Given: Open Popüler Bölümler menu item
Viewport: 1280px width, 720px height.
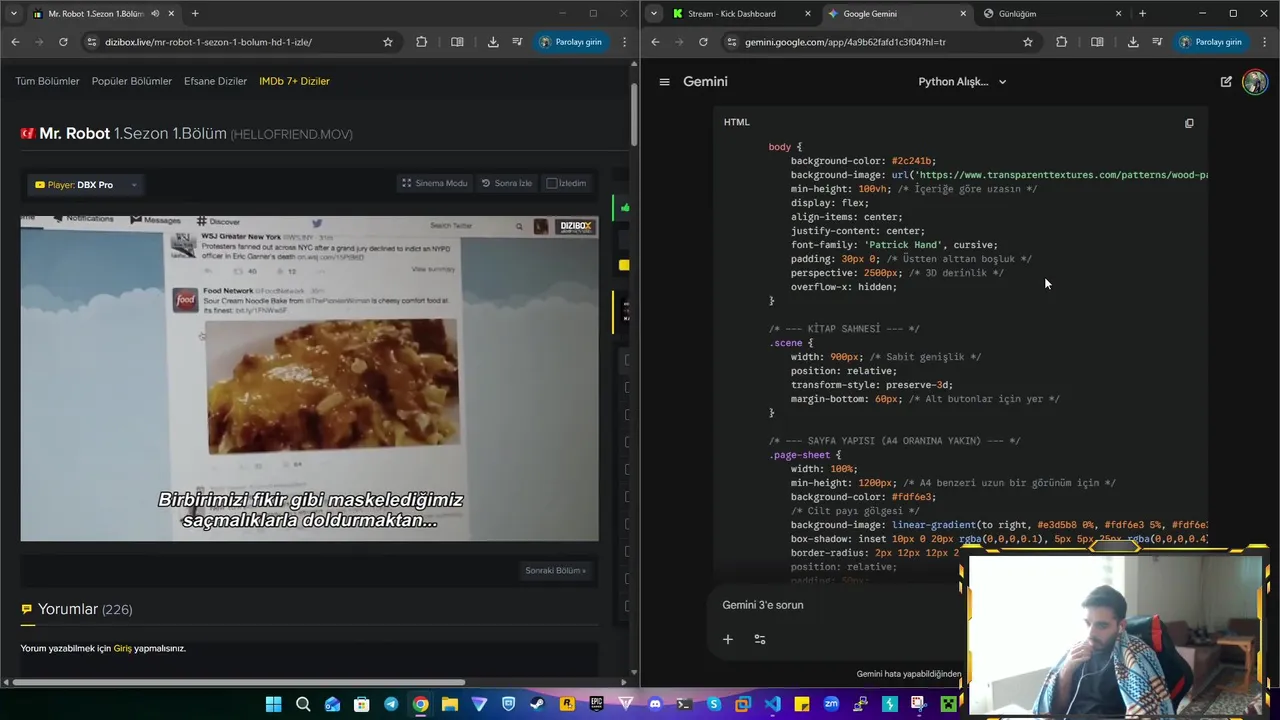Looking at the screenshot, I should (x=132, y=81).
